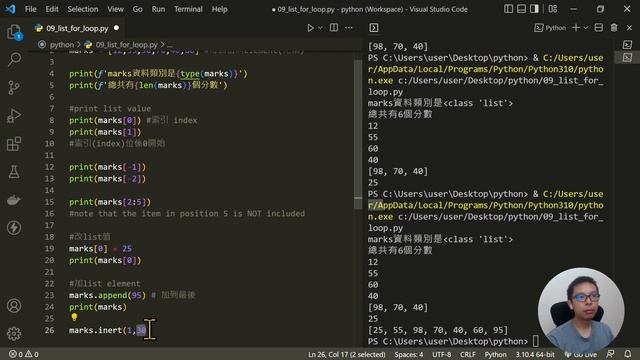The image size is (640, 360).
Task: Click the Python terminal label
Action: pyautogui.click(x=550, y=28)
